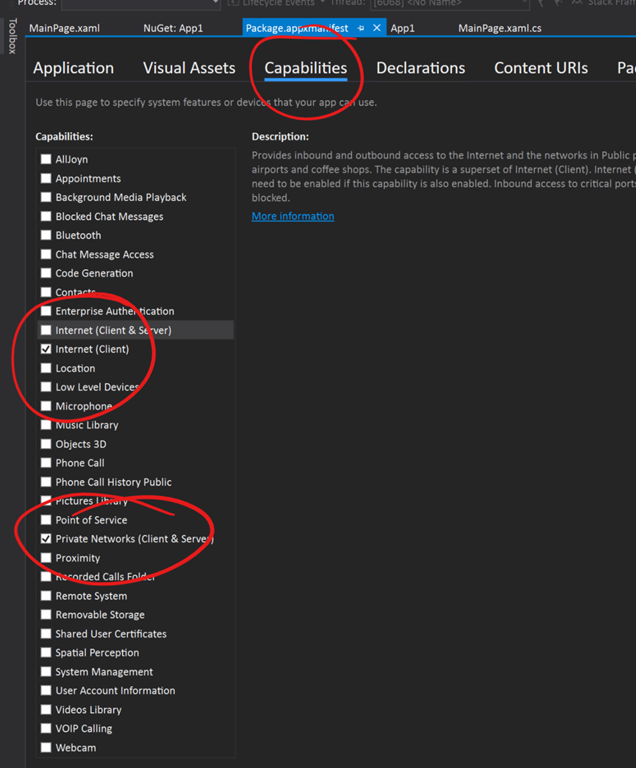Check the Appointments capability

pos(46,178)
